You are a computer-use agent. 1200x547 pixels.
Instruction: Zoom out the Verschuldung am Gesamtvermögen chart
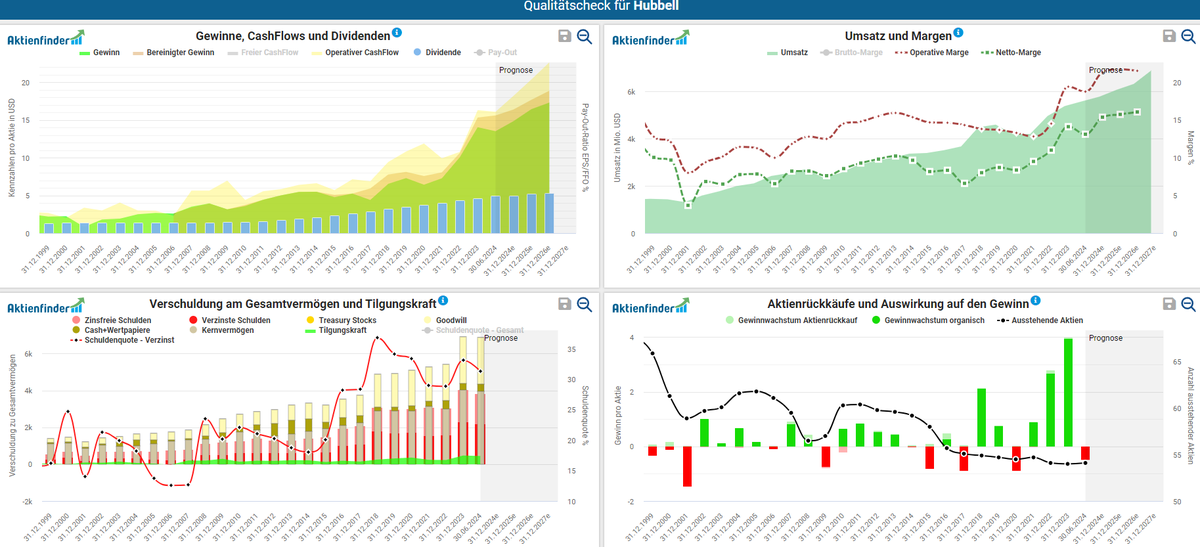click(584, 304)
